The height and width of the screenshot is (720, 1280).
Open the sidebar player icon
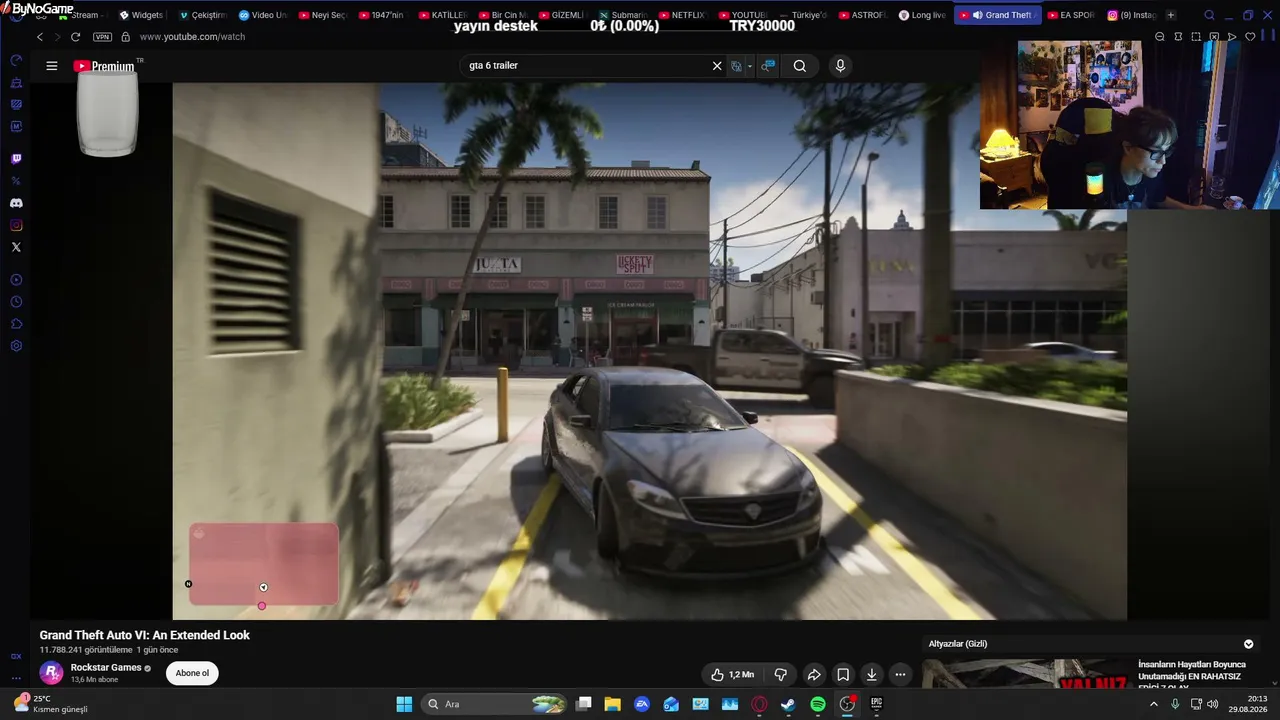tap(16, 280)
